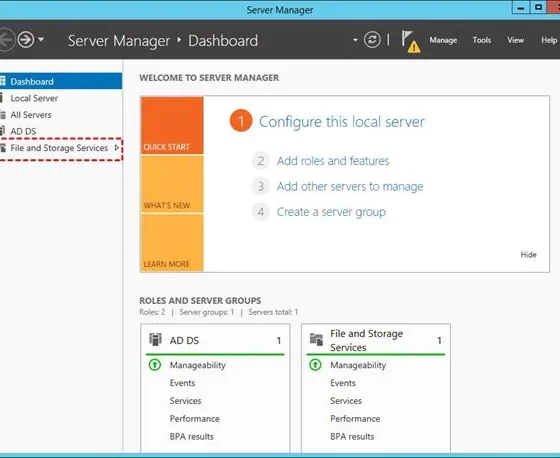Click File and Storage Services tile icon
This screenshot has height=458, width=560.
(316, 339)
